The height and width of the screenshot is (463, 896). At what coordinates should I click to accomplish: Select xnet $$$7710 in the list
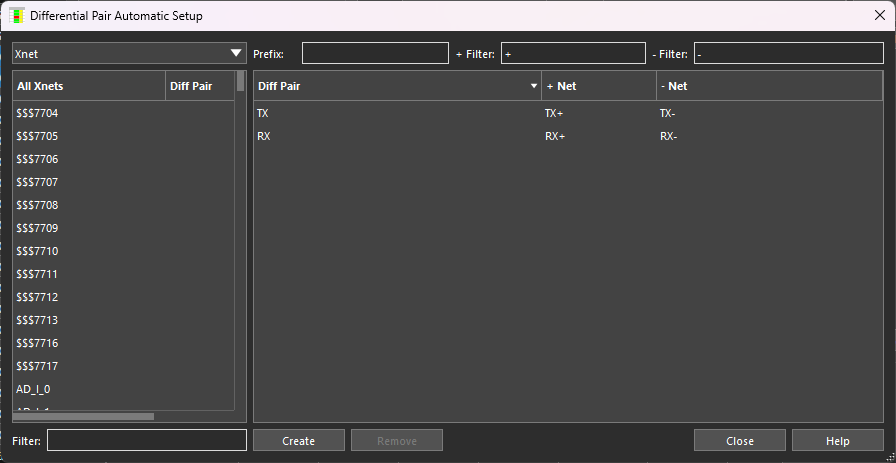[38, 252]
